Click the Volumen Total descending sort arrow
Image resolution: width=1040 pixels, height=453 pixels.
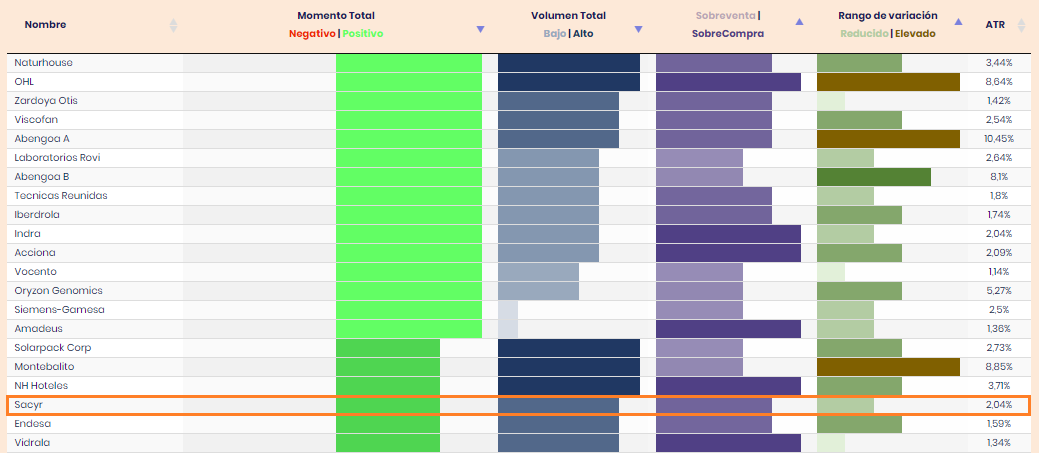point(638,28)
